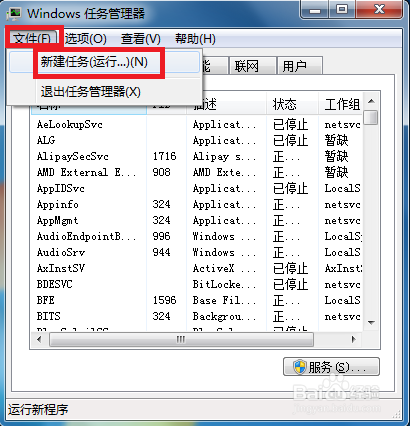Click the AMD Exte... description cell

tap(224, 172)
